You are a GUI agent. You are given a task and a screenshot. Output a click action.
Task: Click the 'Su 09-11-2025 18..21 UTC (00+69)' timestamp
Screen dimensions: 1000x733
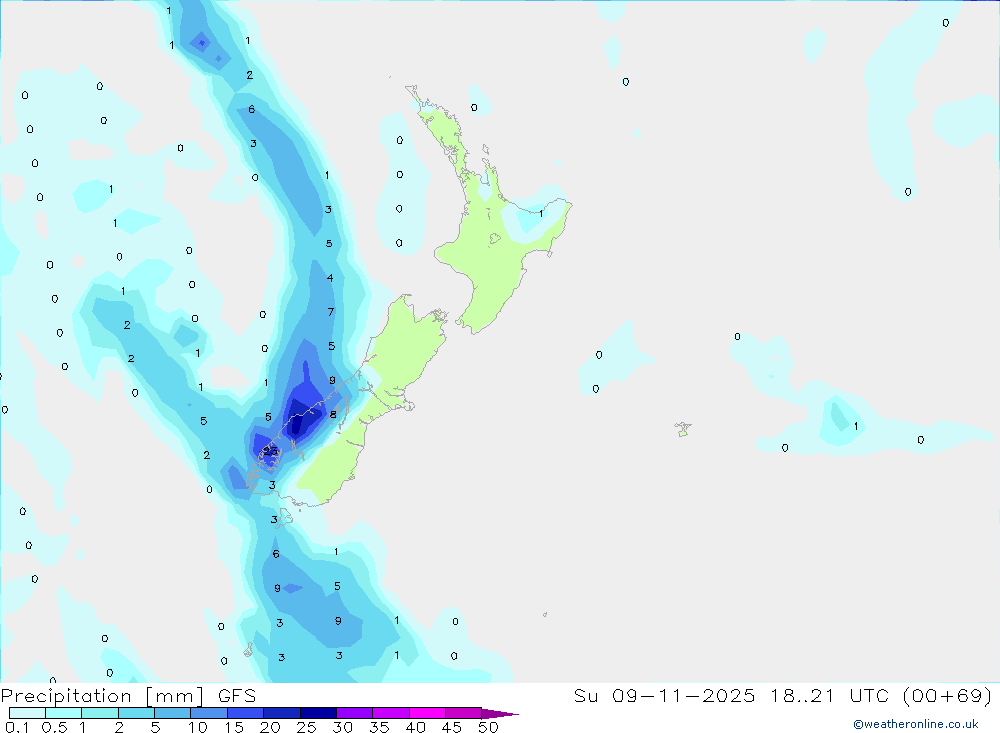[783, 696]
